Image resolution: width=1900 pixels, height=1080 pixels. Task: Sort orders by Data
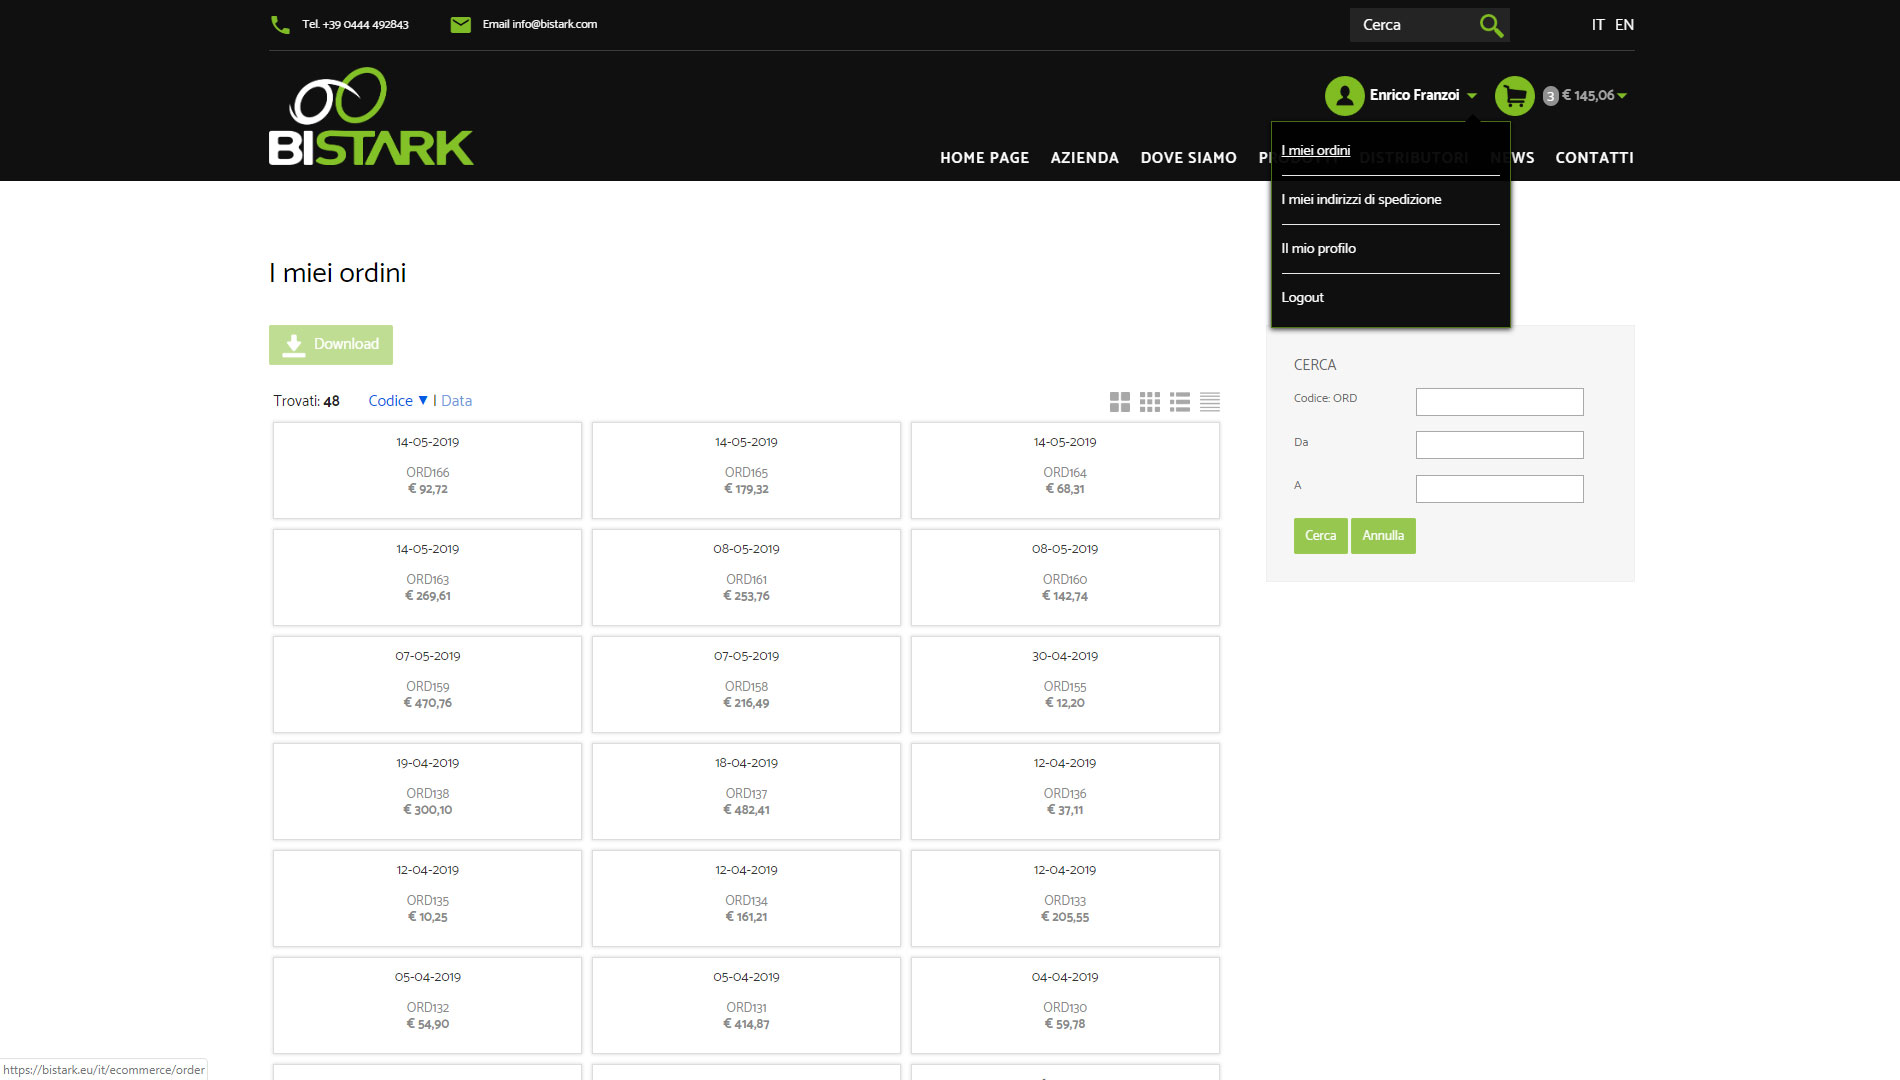point(456,401)
